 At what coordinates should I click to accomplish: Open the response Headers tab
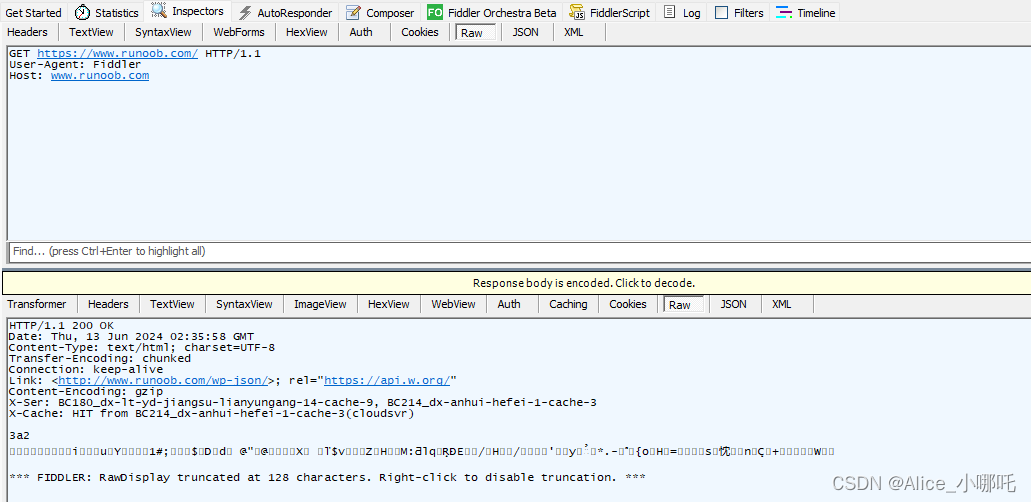tap(108, 304)
